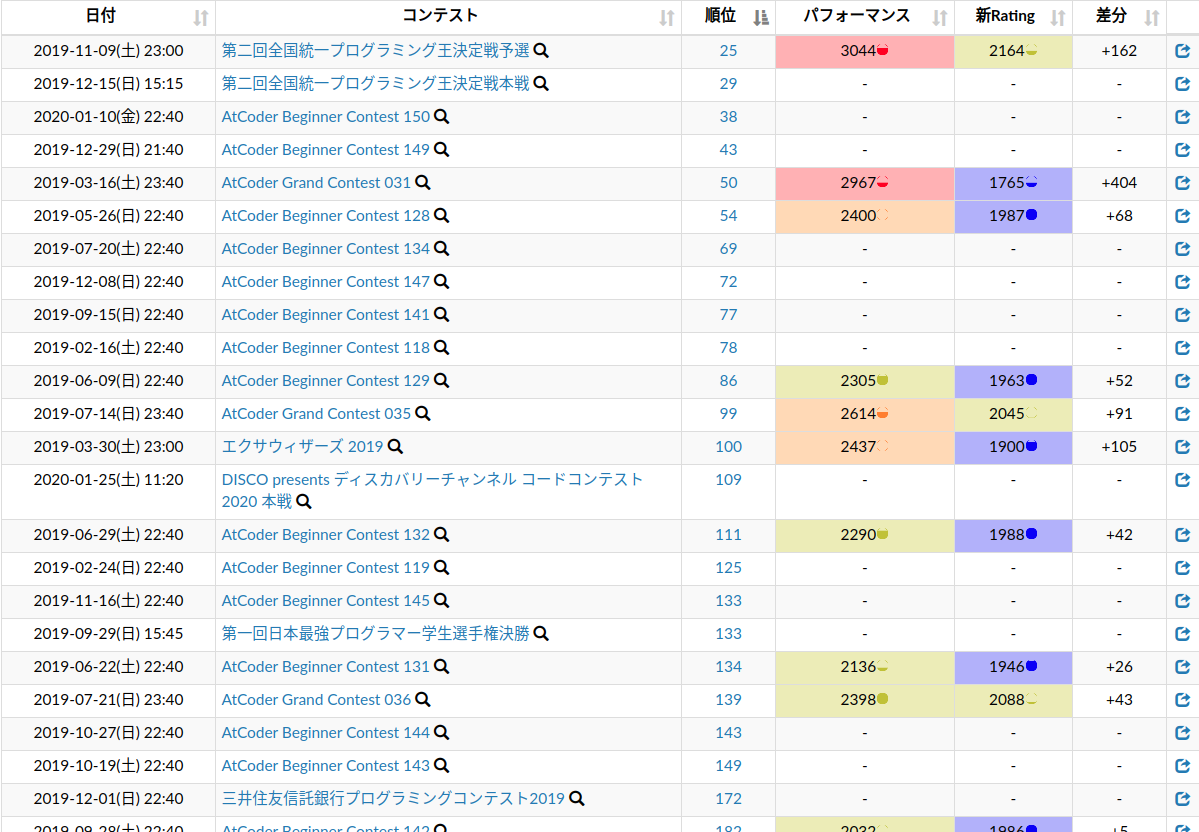Click the red performance cell 3044

pyautogui.click(x=865, y=51)
